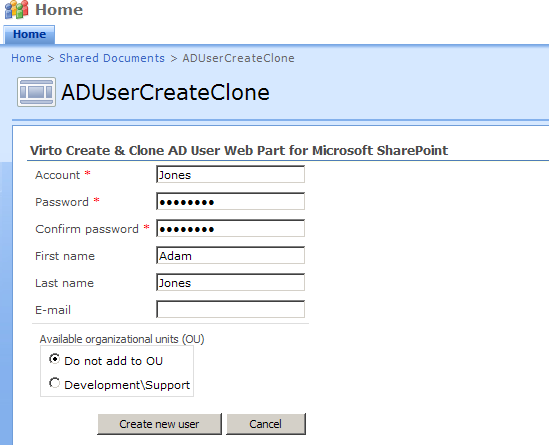The image size is (549, 445).
Task: Open the Home tab
Action: pyautogui.click(x=29, y=34)
